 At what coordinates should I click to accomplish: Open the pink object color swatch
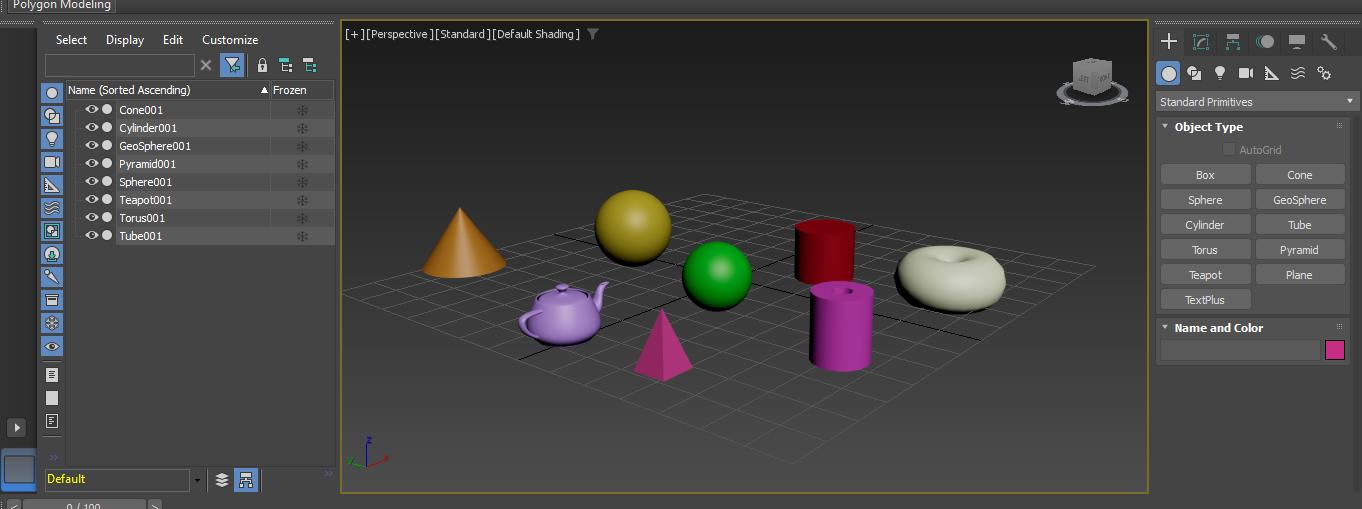pos(1335,350)
